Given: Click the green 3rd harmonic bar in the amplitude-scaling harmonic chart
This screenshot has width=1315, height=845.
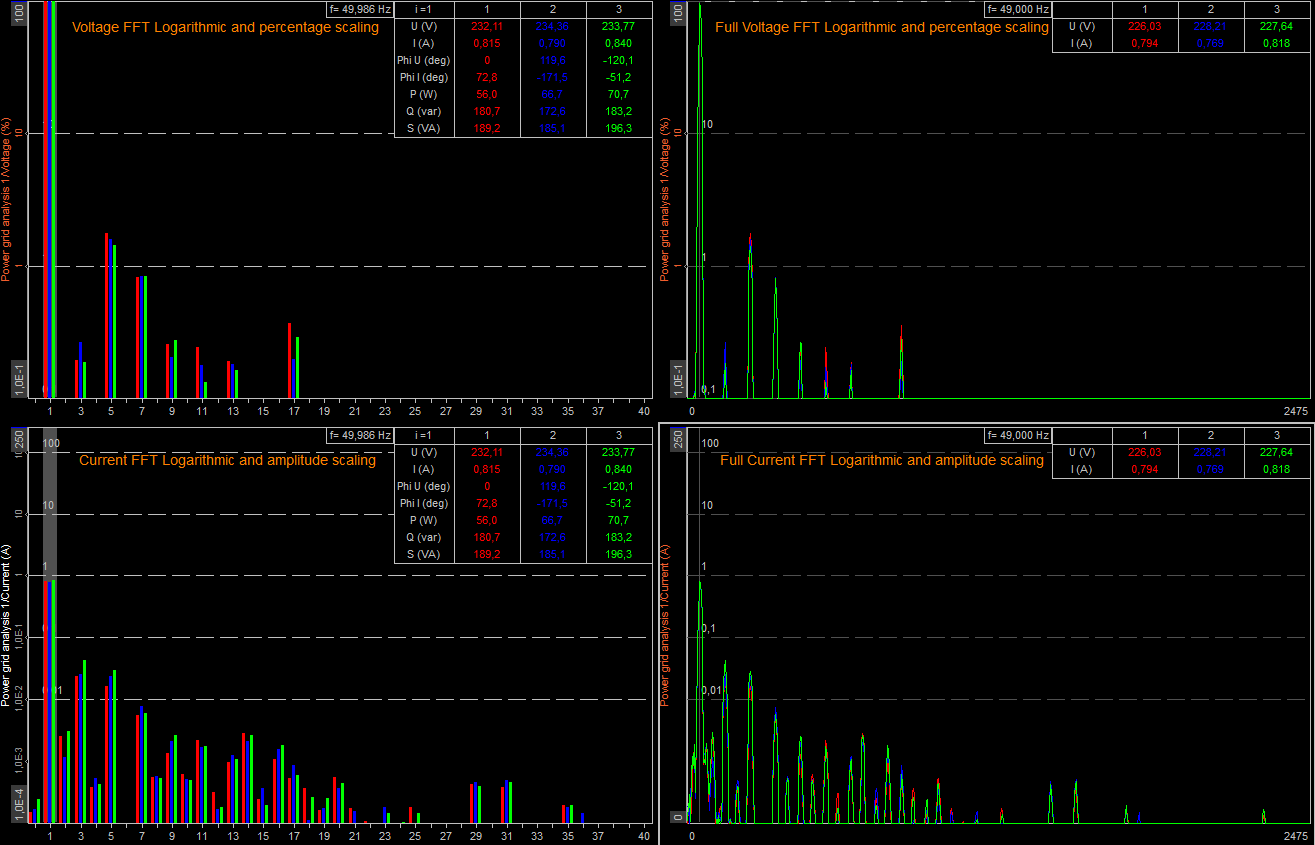Looking at the screenshot, I should click(x=84, y=741).
